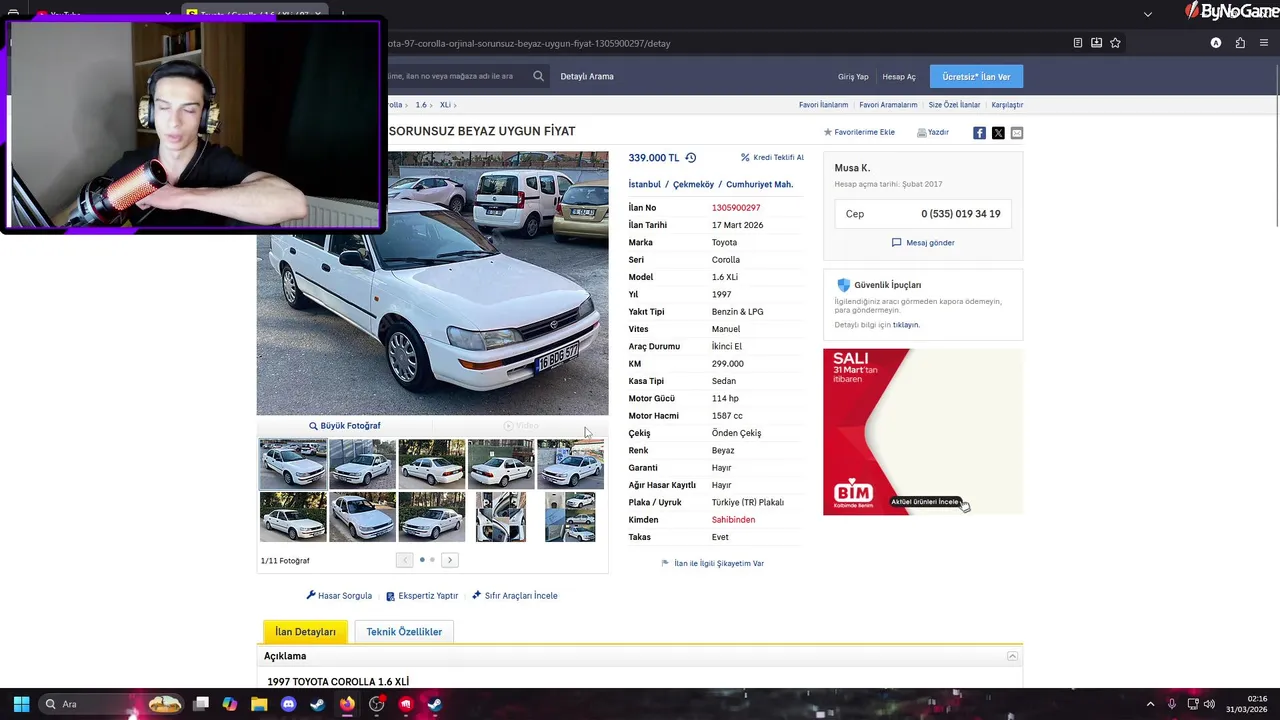Viewport: 1280px width, 720px height.
Task: Click Aktüel ürünleri incele on BİM ad
Action: (x=925, y=502)
